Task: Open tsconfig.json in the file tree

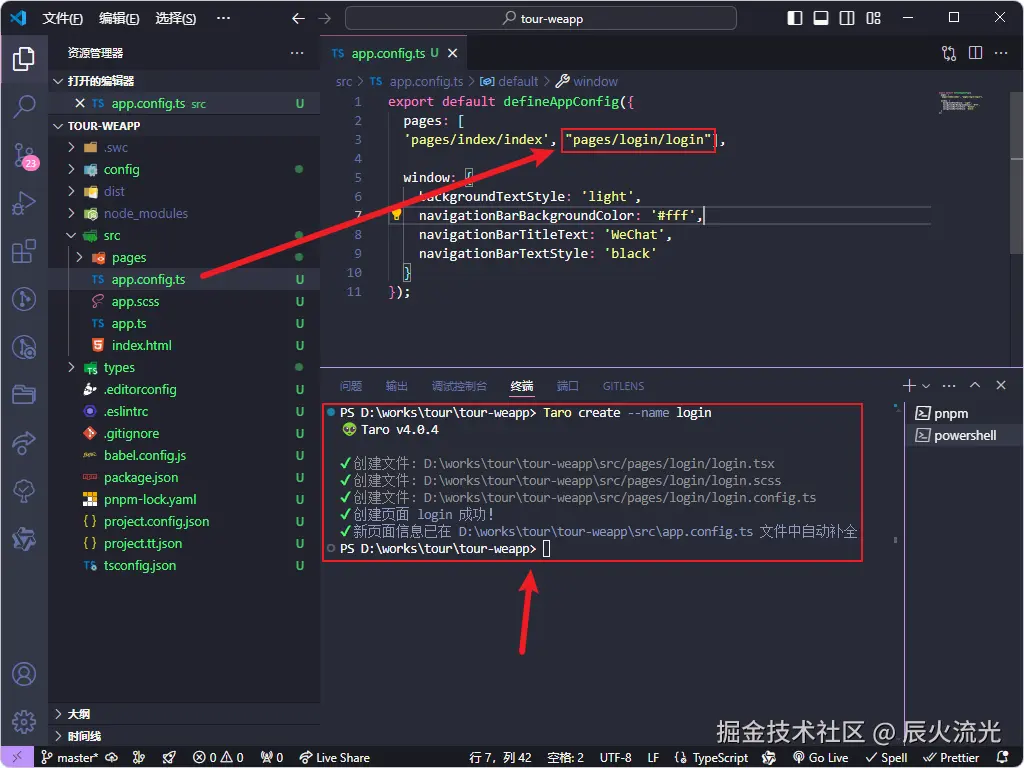Action: tap(140, 566)
